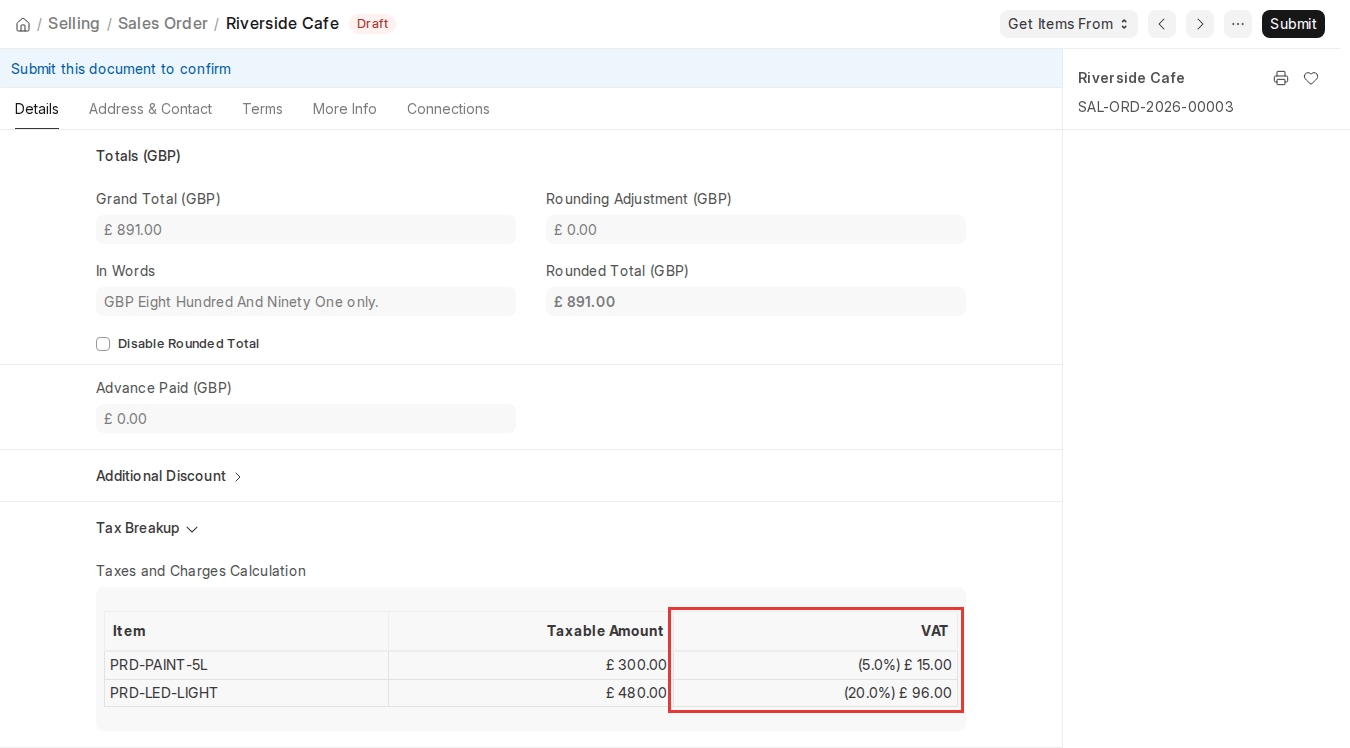This screenshot has width=1350, height=748.
Task: Click taxable amount £ 300.00
Action: (530, 665)
